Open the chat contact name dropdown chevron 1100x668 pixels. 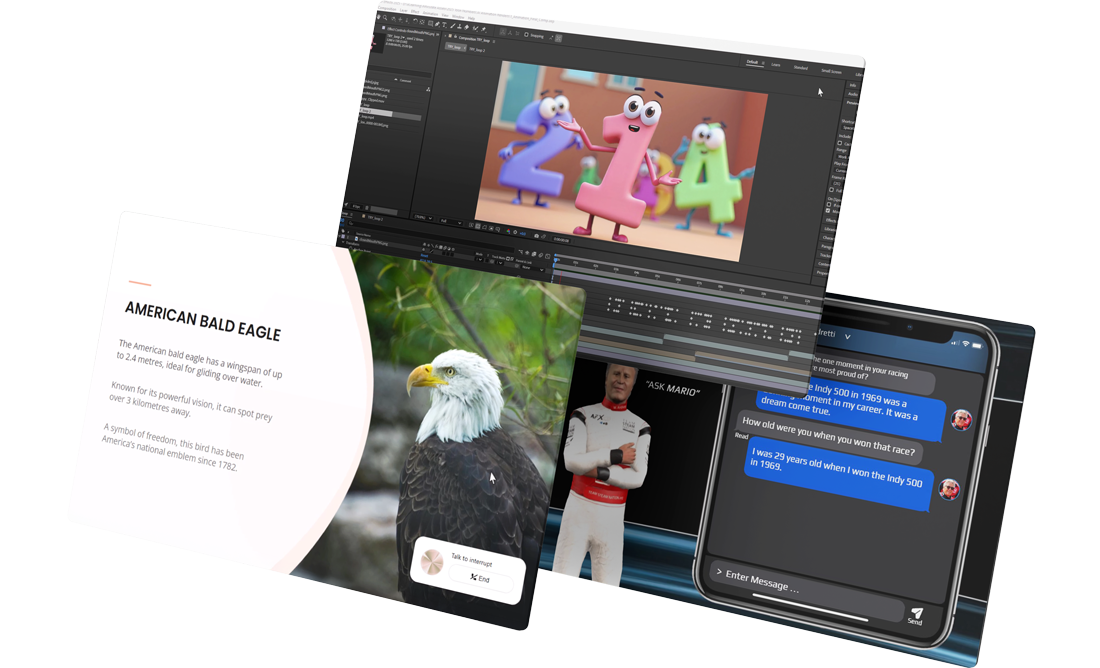pos(847,337)
